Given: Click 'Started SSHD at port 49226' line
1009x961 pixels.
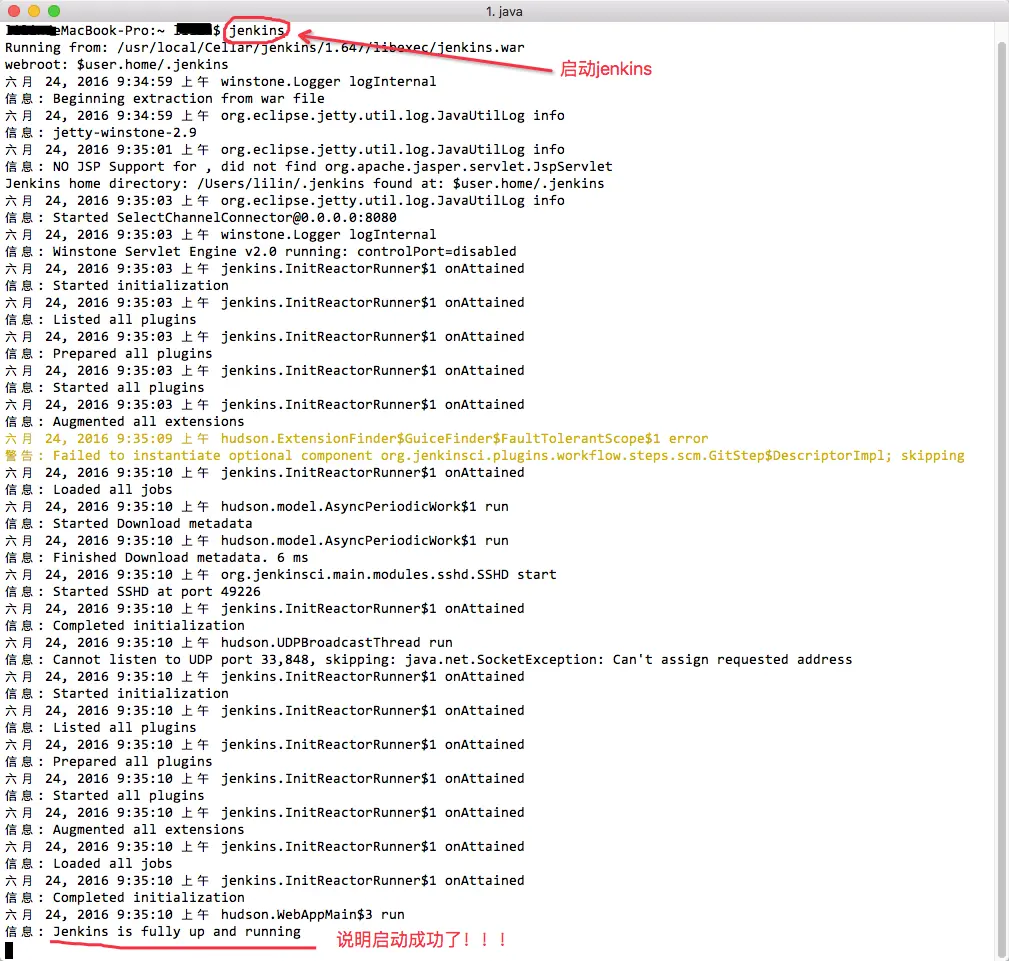Looking at the screenshot, I should (x=133, y=592).
